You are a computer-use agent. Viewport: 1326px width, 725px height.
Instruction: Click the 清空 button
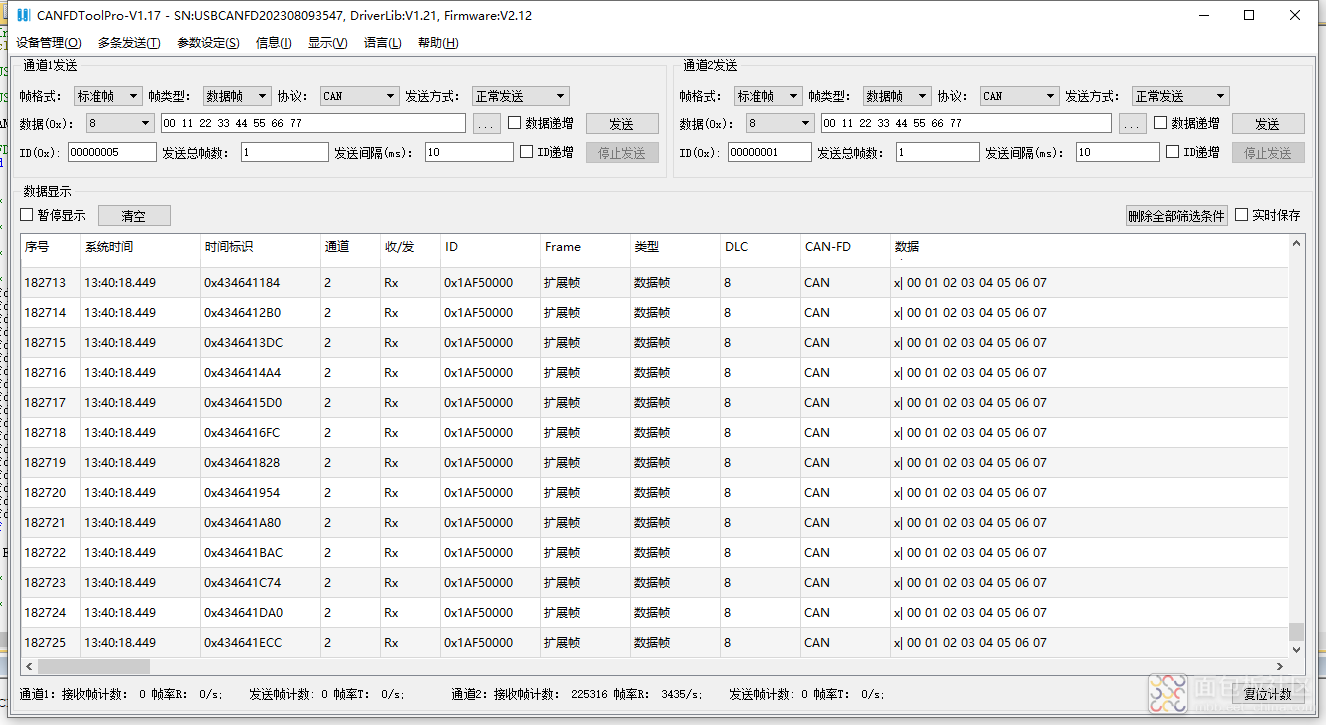click(x=134, y=216)
